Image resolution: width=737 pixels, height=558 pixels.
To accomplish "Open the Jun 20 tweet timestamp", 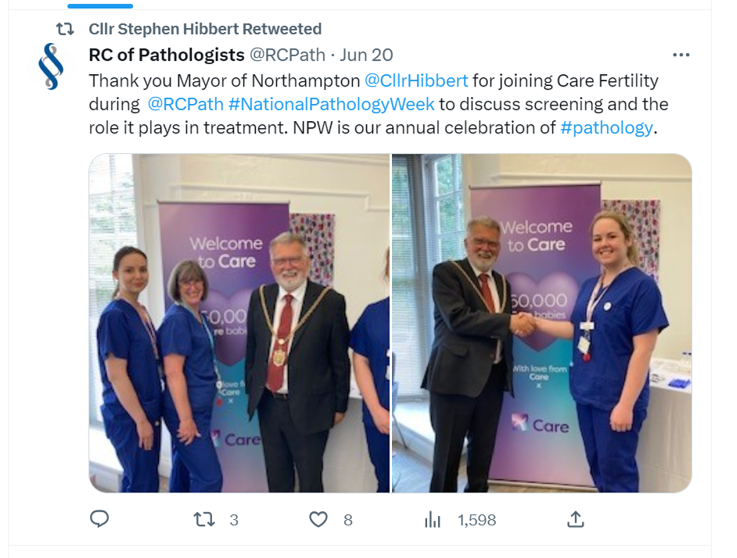I will point(366,55).
